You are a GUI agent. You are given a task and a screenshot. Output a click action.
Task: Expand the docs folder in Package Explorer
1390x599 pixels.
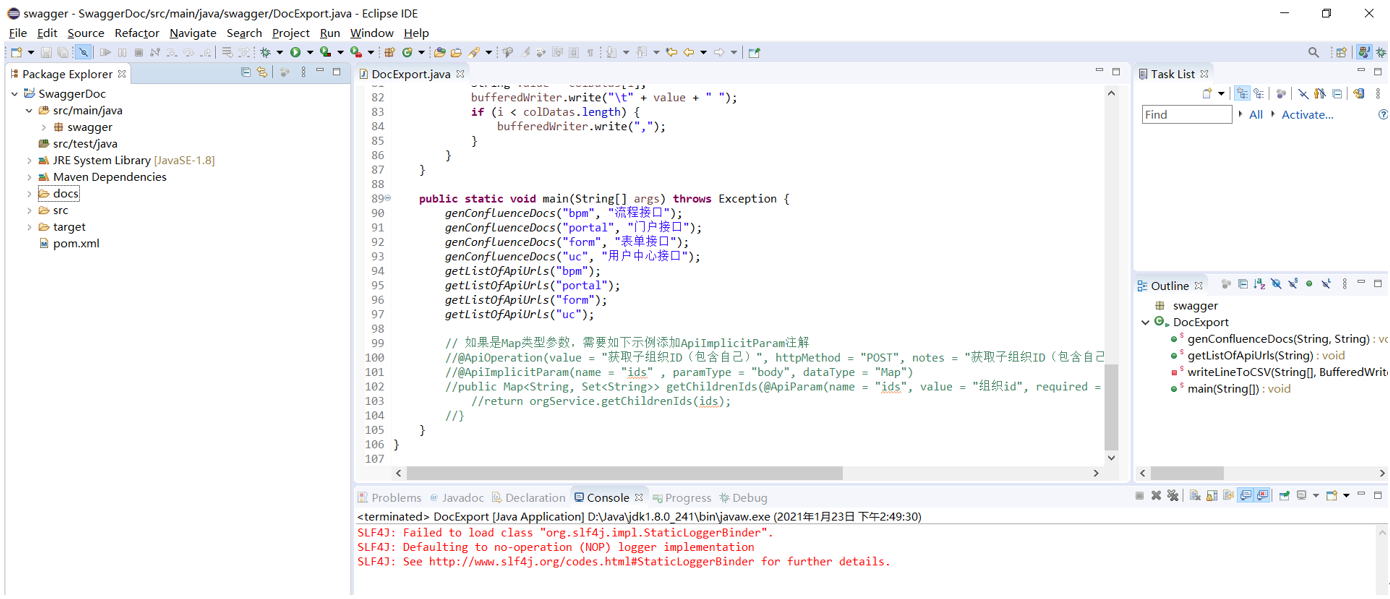[x=29, y=194]
